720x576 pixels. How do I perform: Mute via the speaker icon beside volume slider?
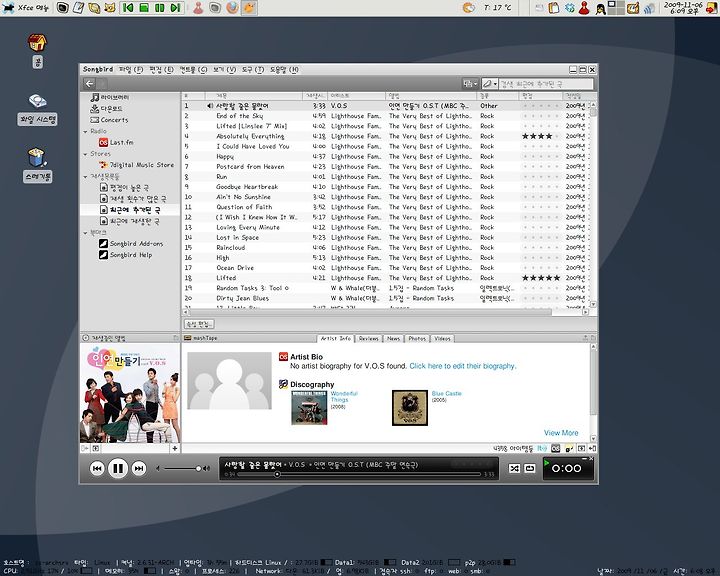(x=206, y=469)
